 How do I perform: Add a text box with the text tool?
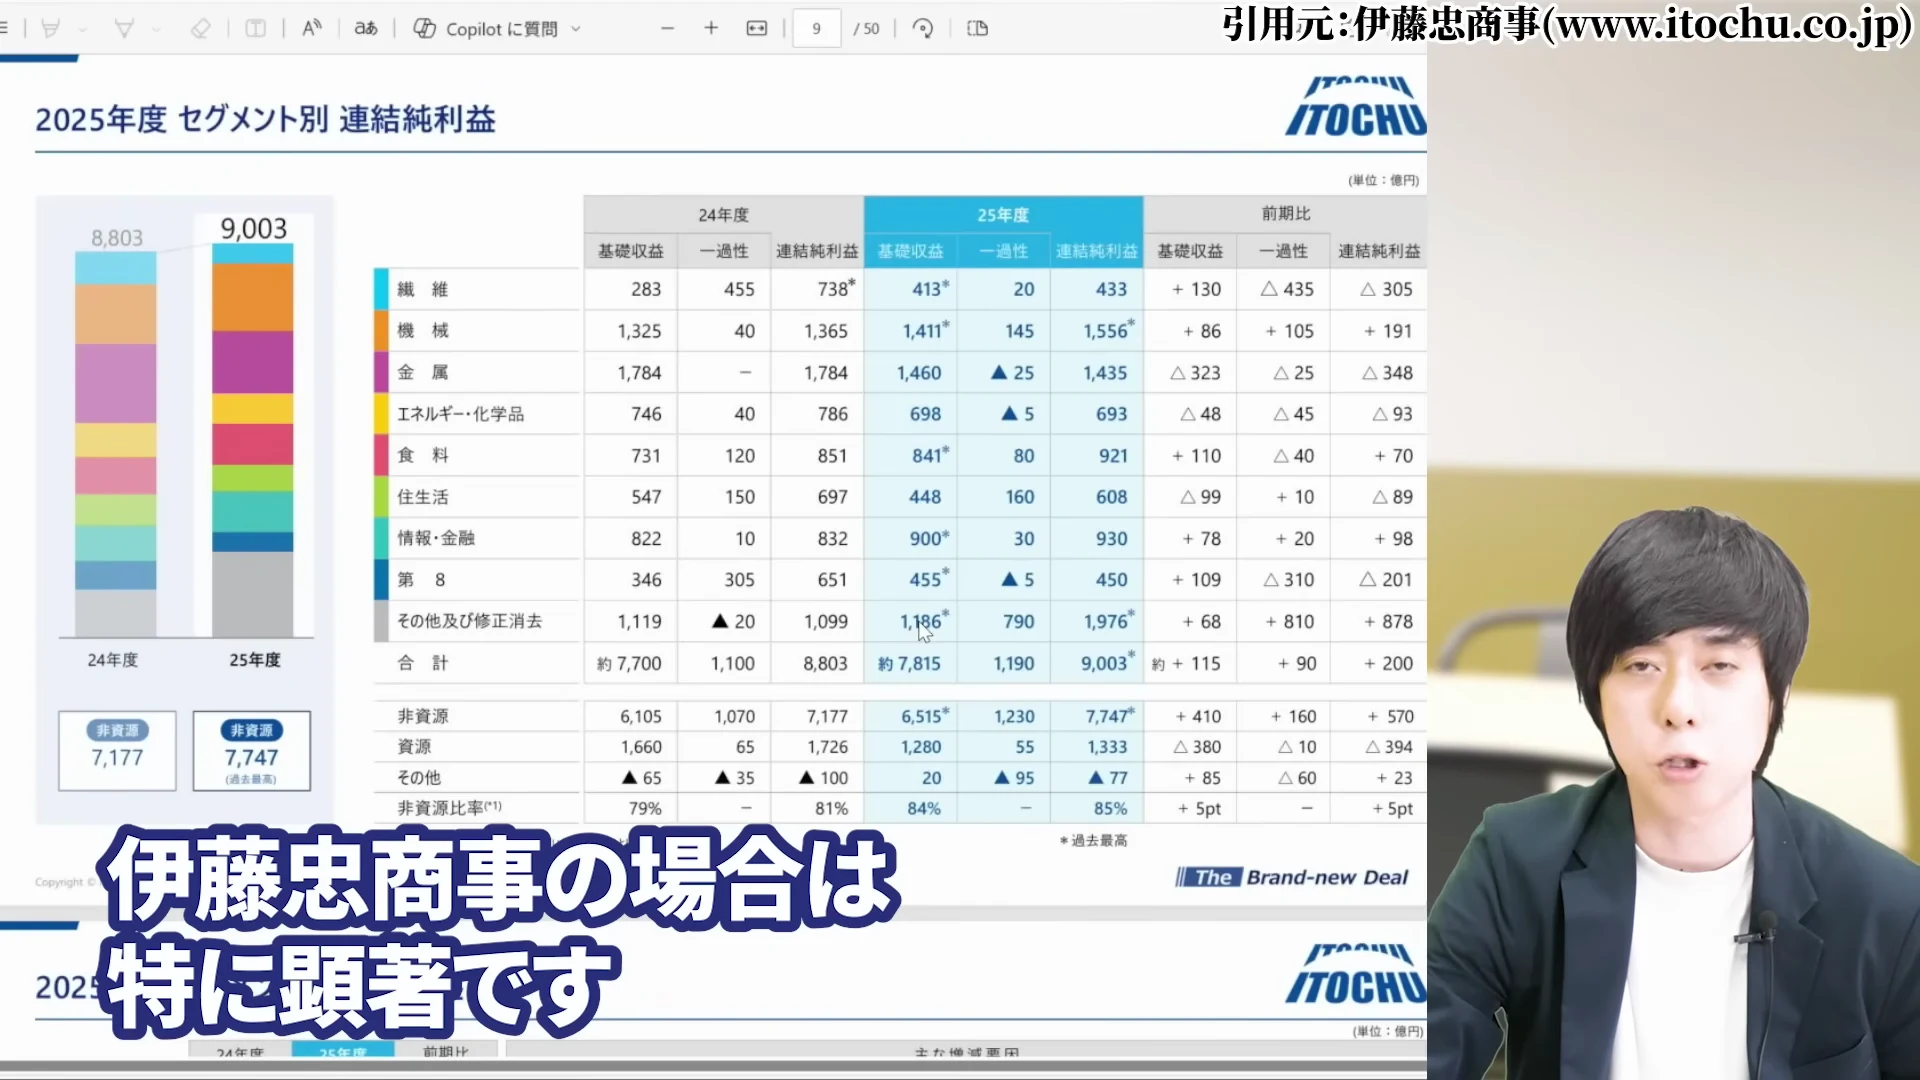tap(256, 28)
